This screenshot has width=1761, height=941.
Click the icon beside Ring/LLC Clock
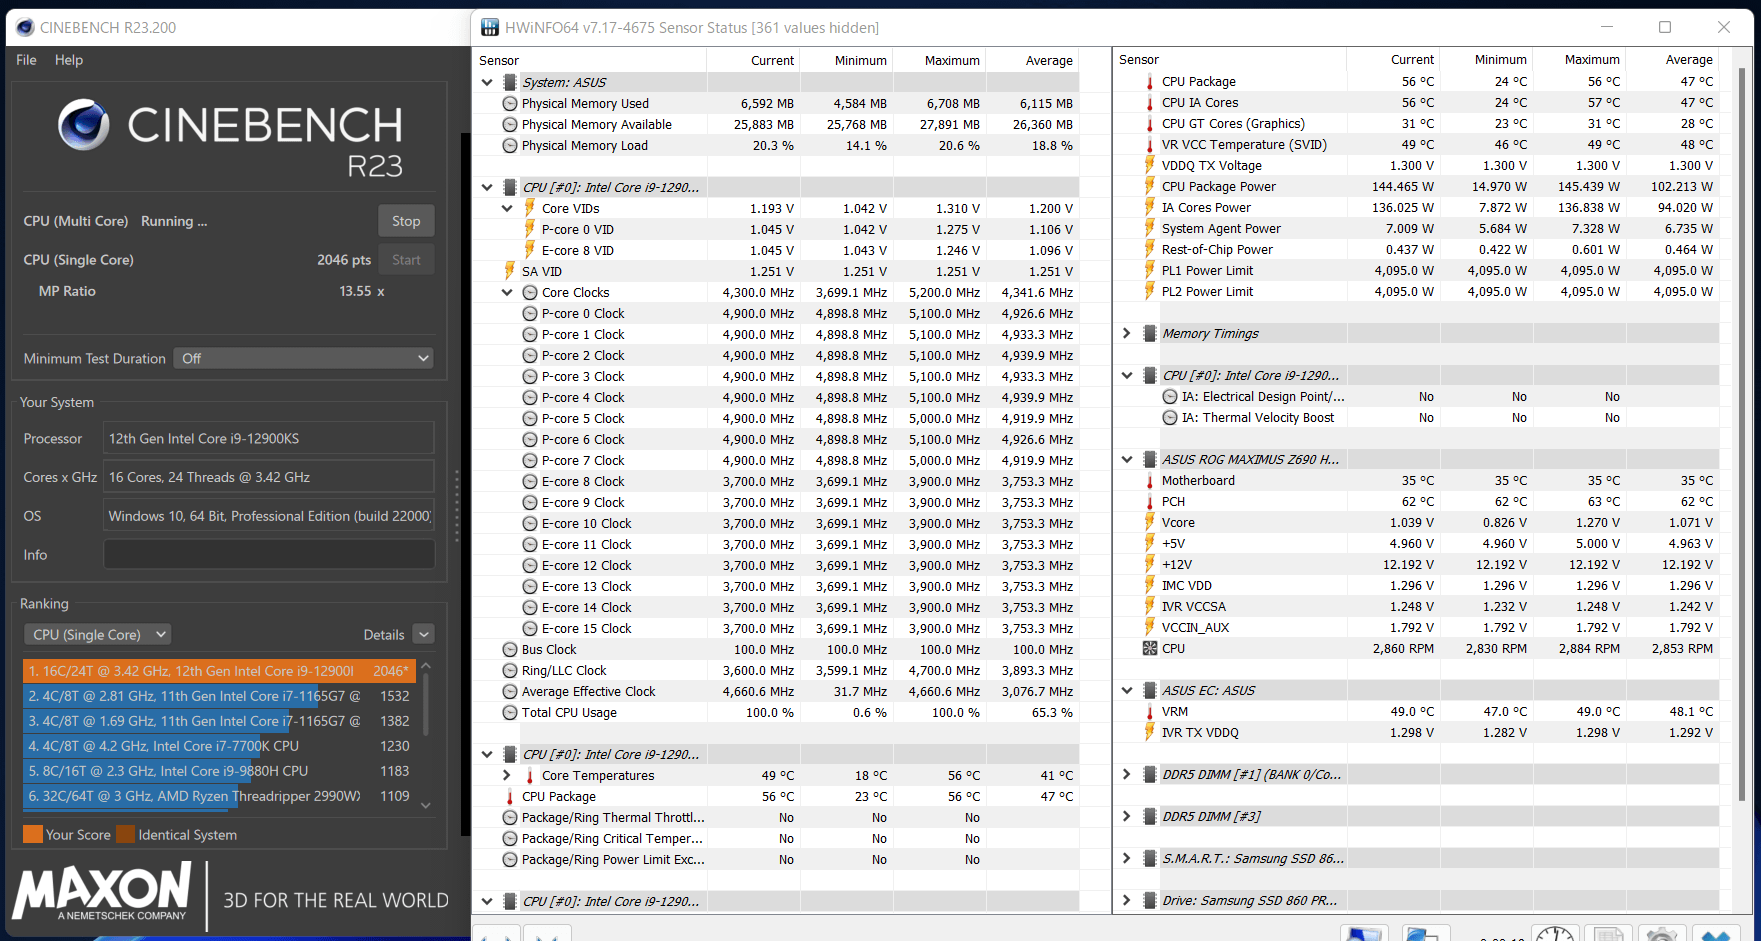[510, 671]
